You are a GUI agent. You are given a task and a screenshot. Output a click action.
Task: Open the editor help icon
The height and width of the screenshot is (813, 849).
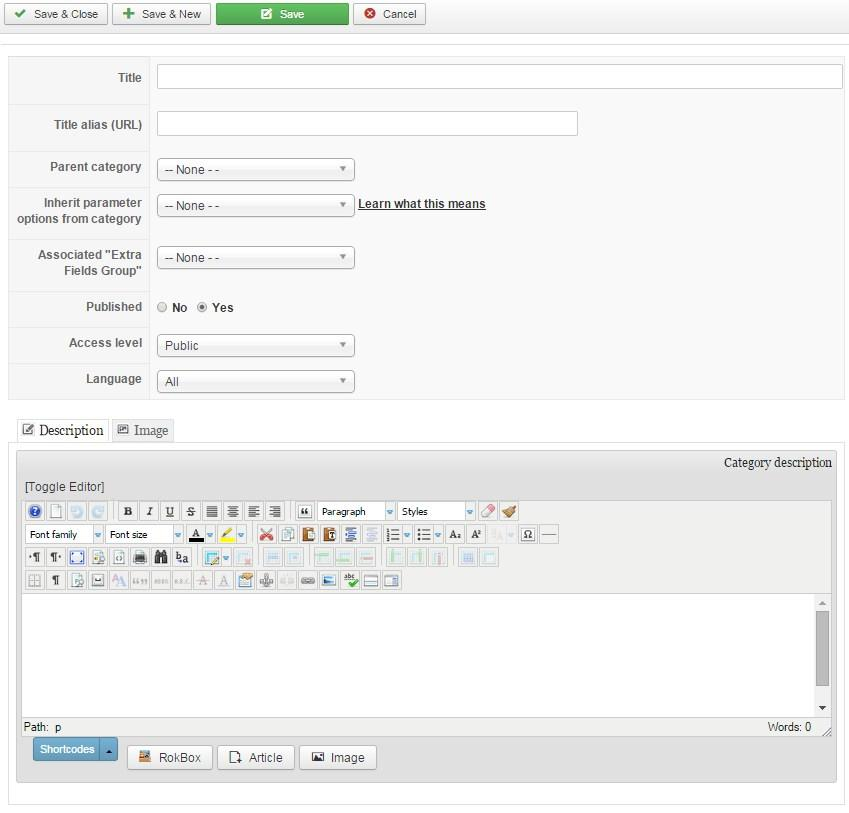tap(35, 512)
